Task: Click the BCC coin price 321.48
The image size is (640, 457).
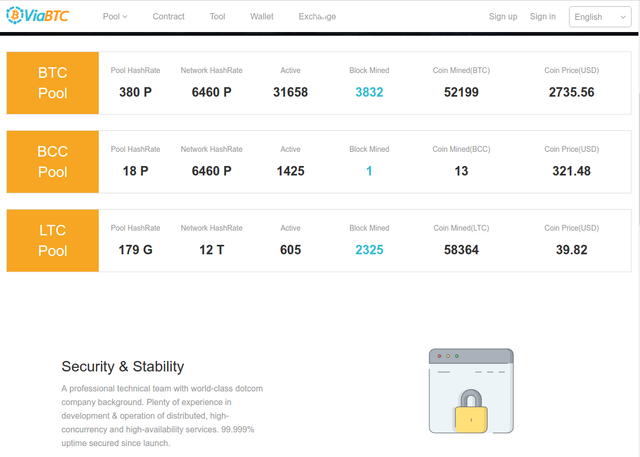Action: pos(571,171)
